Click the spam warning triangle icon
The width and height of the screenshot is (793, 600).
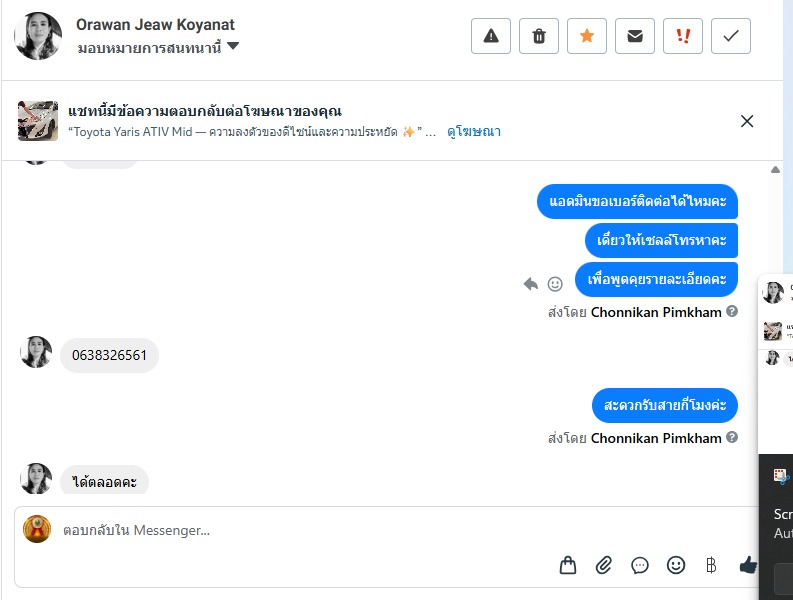pos(491,36)
